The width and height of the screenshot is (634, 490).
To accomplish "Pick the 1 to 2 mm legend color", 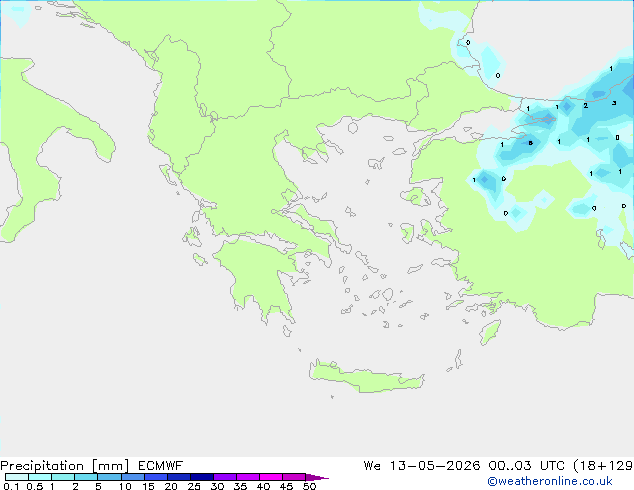I will (63, 477).
